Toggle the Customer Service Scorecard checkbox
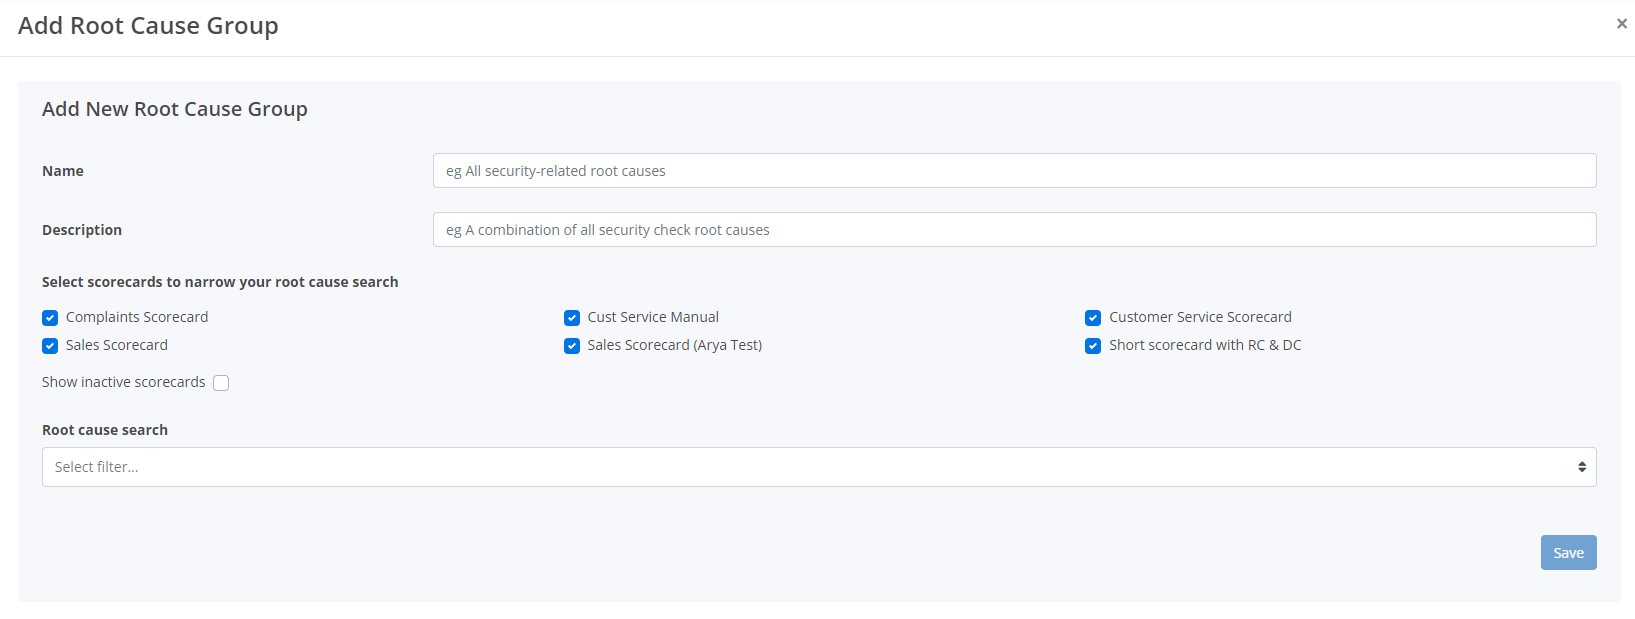This screenshot has width=1635, height=619. (1093, 318)
